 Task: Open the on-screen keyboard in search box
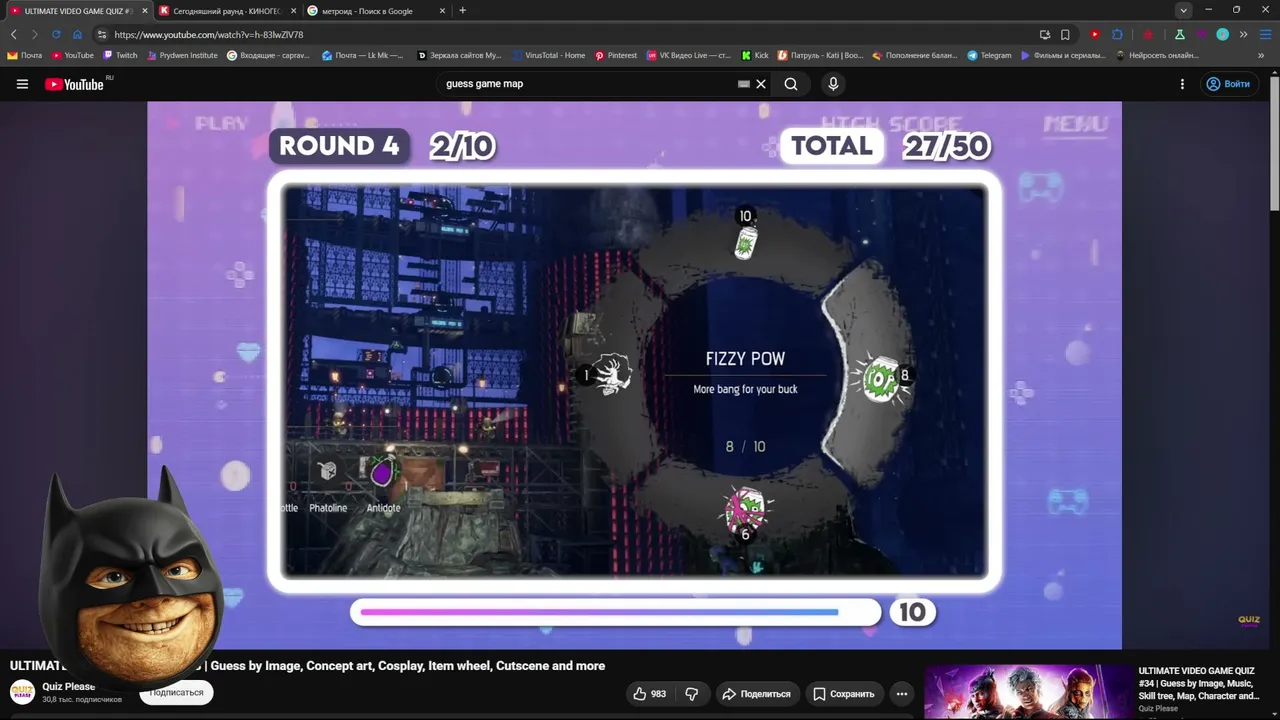pyautogui.click(x=743, y=84)
